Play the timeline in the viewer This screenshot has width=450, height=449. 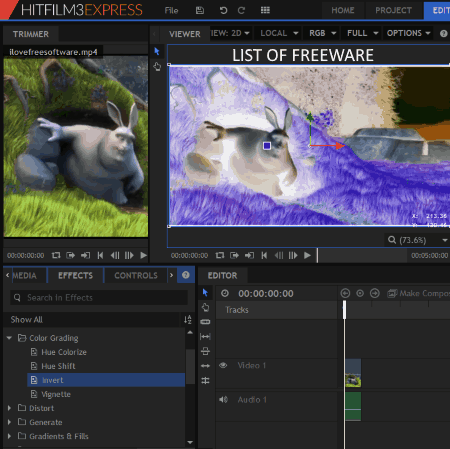pos(307,255)
